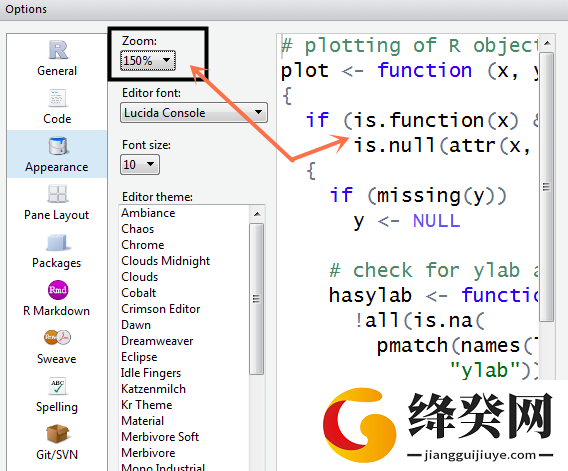Select the Dreamweaver editor theme
Image resolution: width=568 pixels, height=471 pixels.
(x=157, y=341)
